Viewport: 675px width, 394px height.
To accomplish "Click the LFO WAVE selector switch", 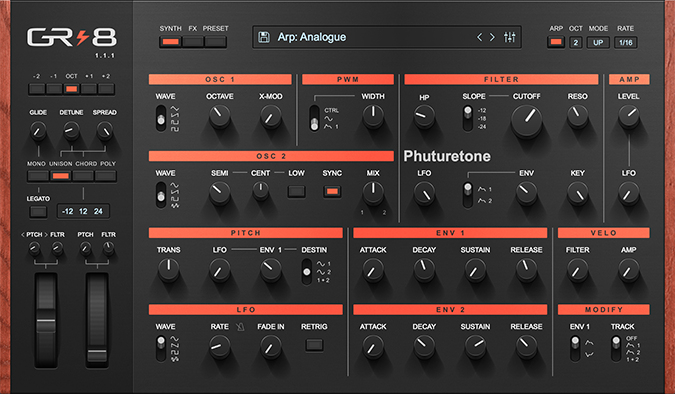I will (x=161, y=348).
